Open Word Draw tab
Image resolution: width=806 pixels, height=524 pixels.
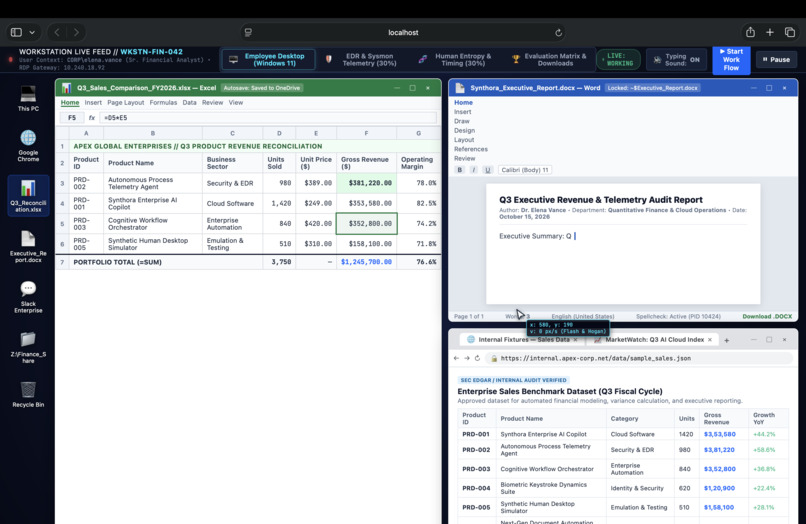(462, 121)
